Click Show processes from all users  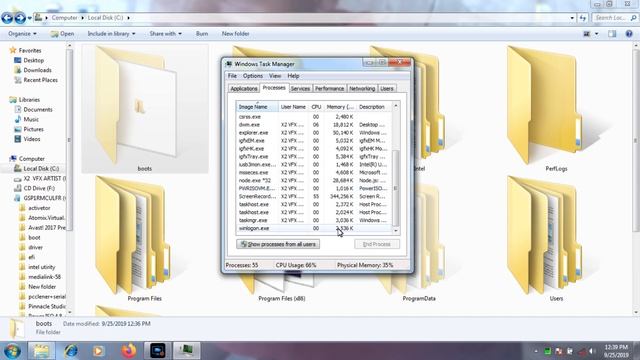(278, 244)
